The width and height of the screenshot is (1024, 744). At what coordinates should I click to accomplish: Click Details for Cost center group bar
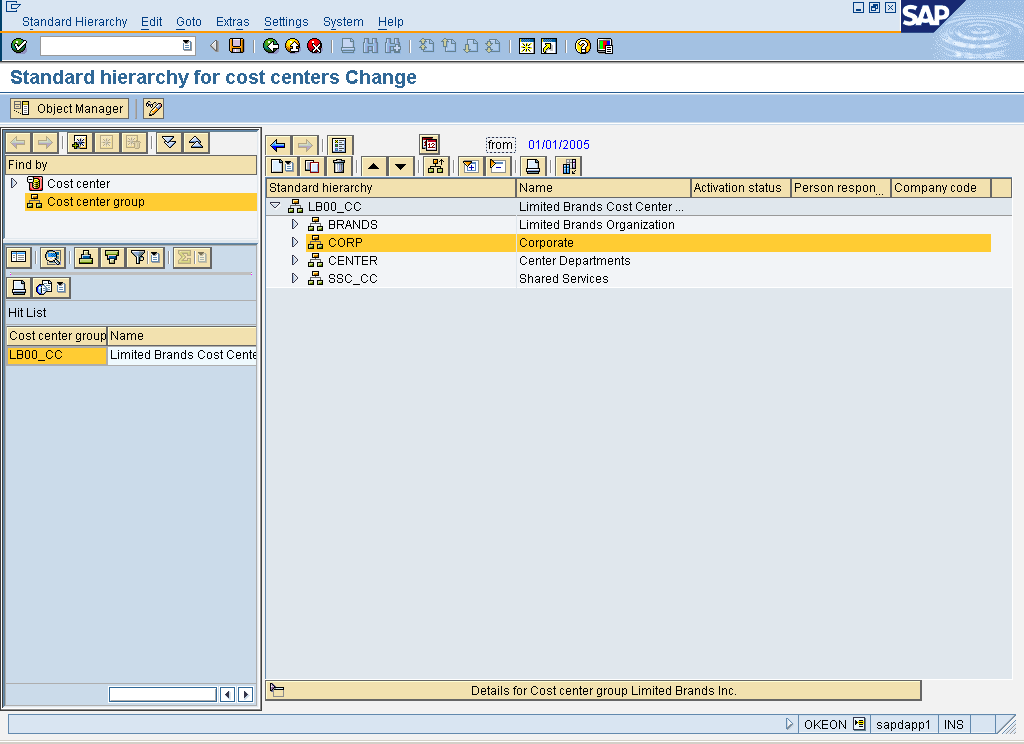pyautogui.click(x=594, y=690)
